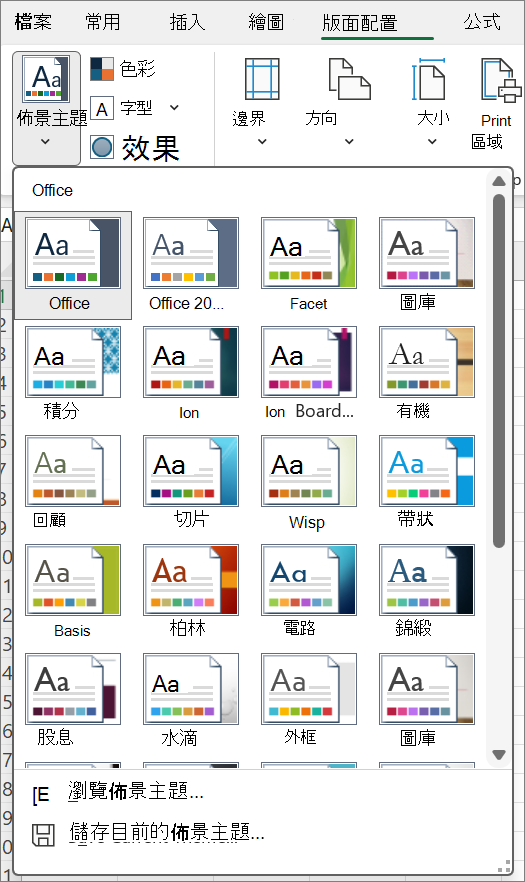Select the 繪圖 tab
This screenshot has width=525, height=882.
coord(266,22)
